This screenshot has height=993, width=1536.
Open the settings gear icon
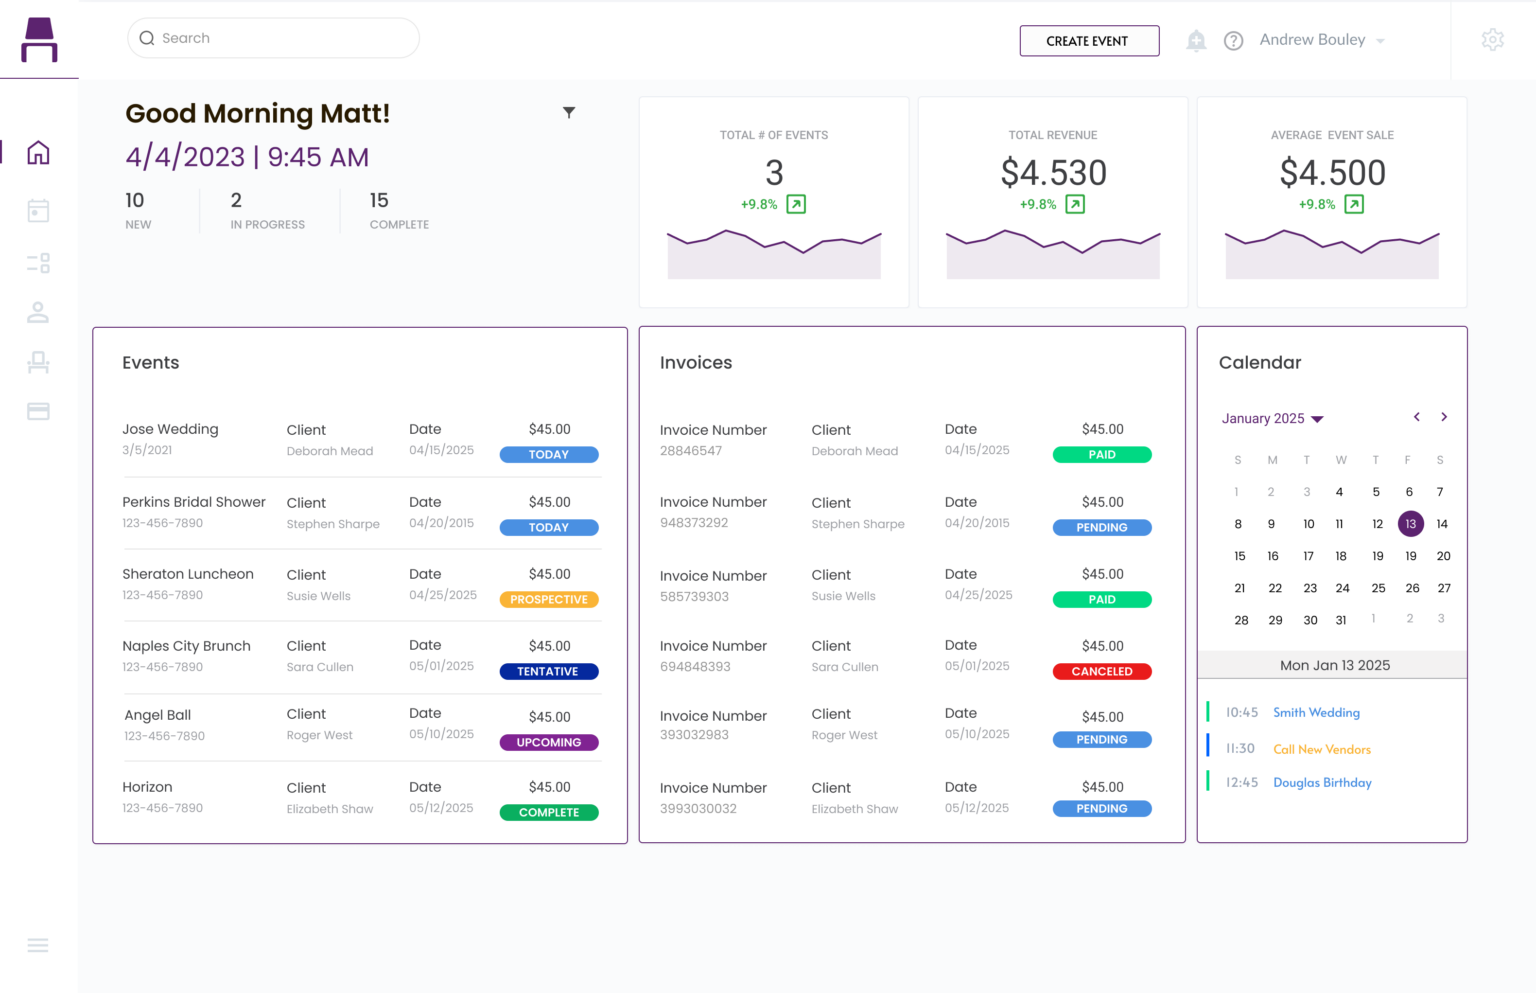coord(1492,39)
